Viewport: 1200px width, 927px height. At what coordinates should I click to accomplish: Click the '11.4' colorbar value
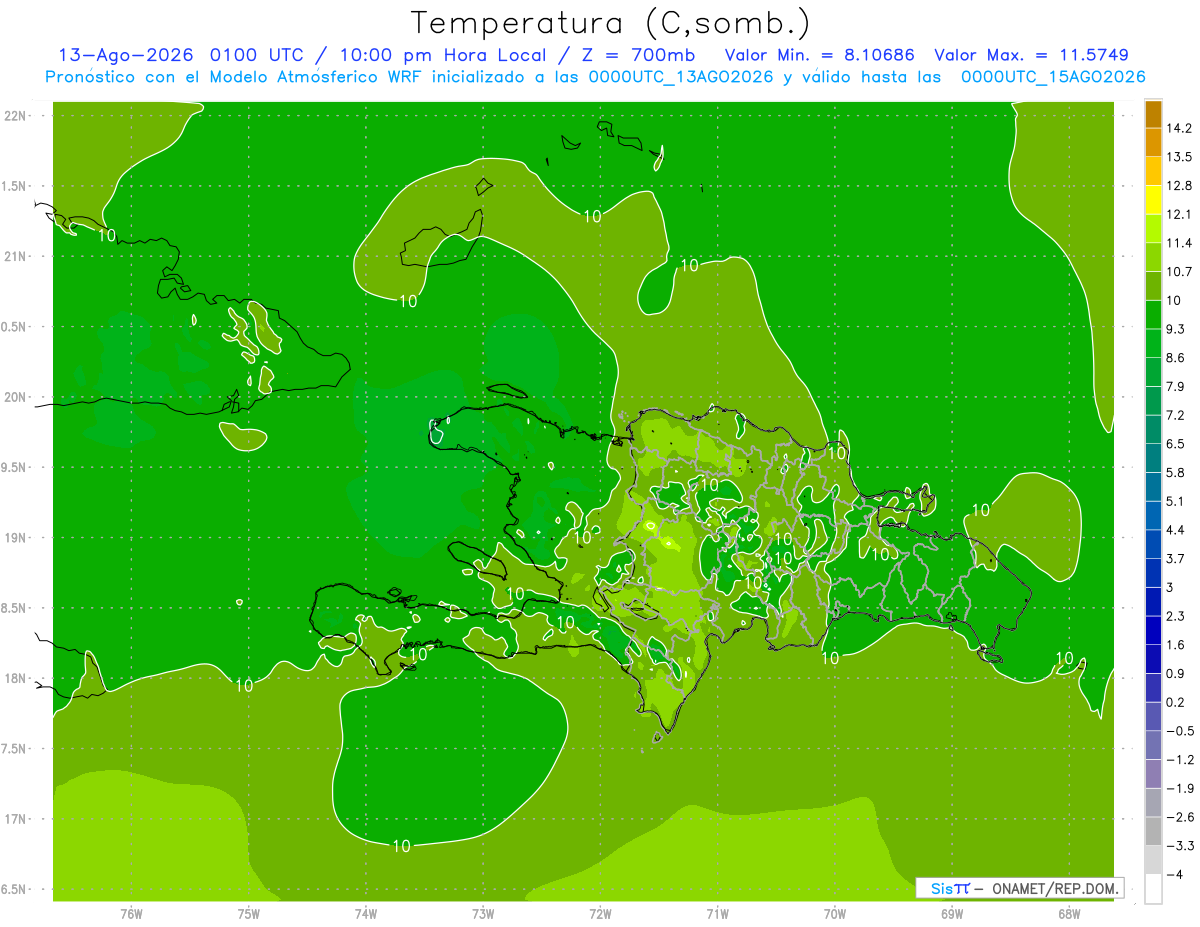pyautogui.click(x=1180, y=243)
